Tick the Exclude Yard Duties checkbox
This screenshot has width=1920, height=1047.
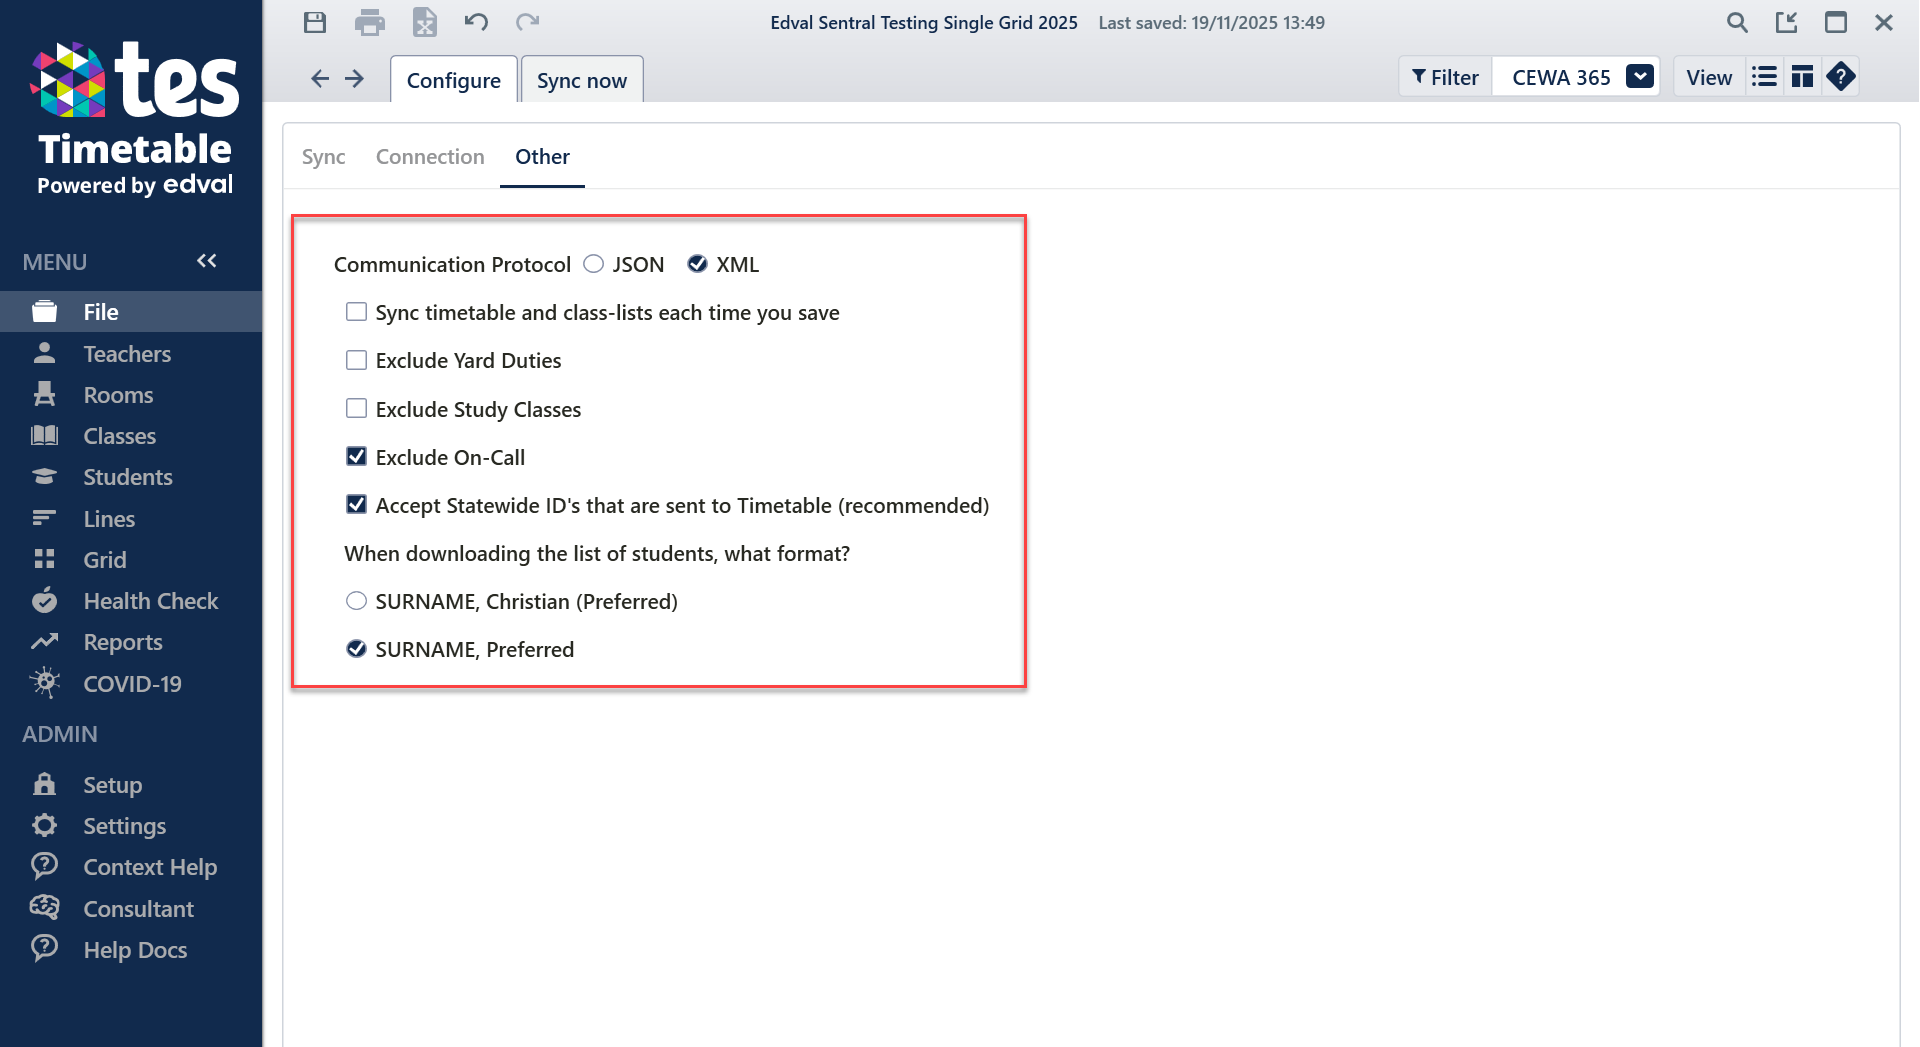[356, 360]
